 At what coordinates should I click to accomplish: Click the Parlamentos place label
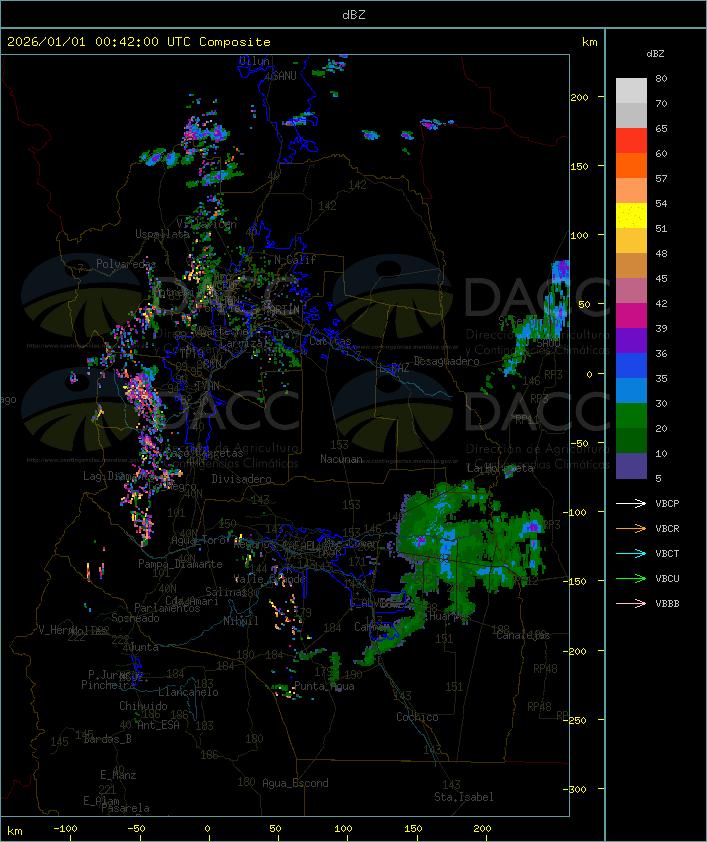coord(167,608)
